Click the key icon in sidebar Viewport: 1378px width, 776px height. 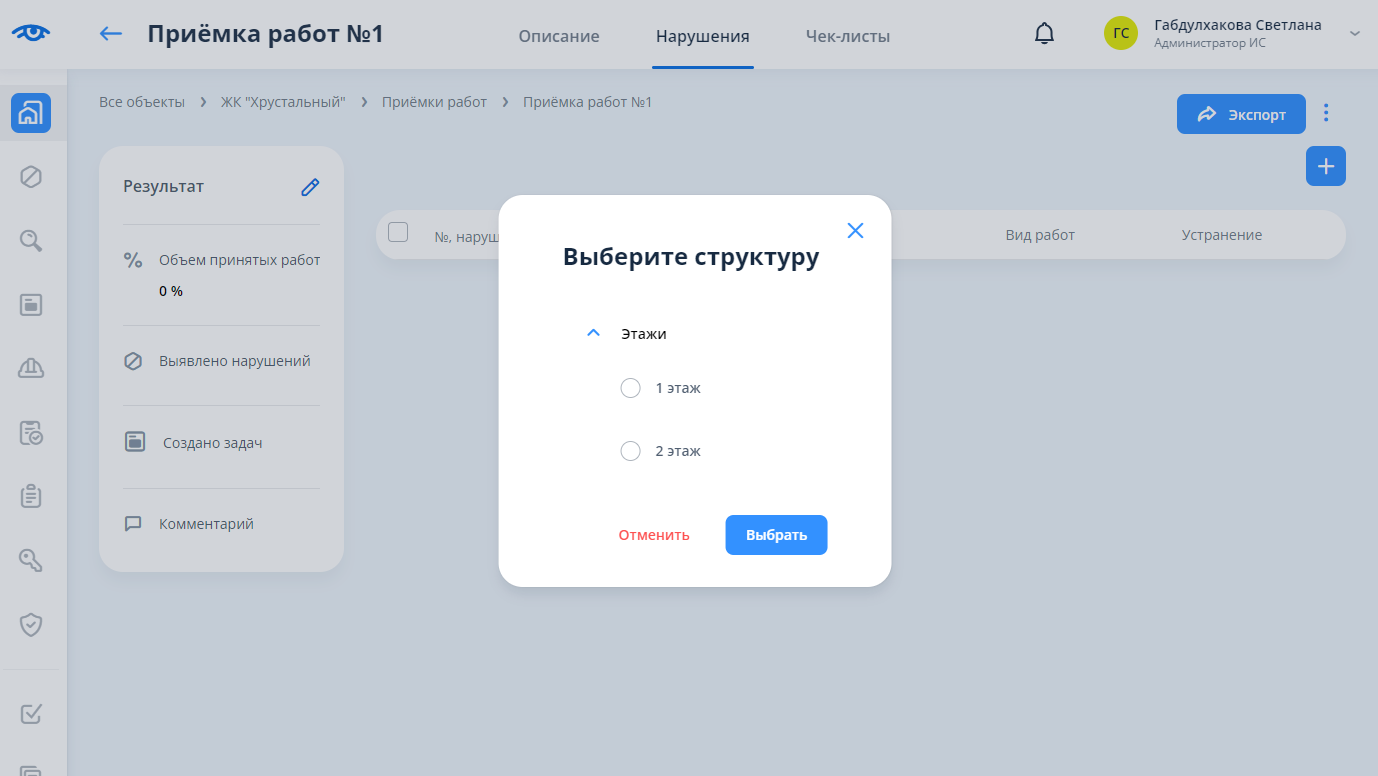click(x=31, y=560)
